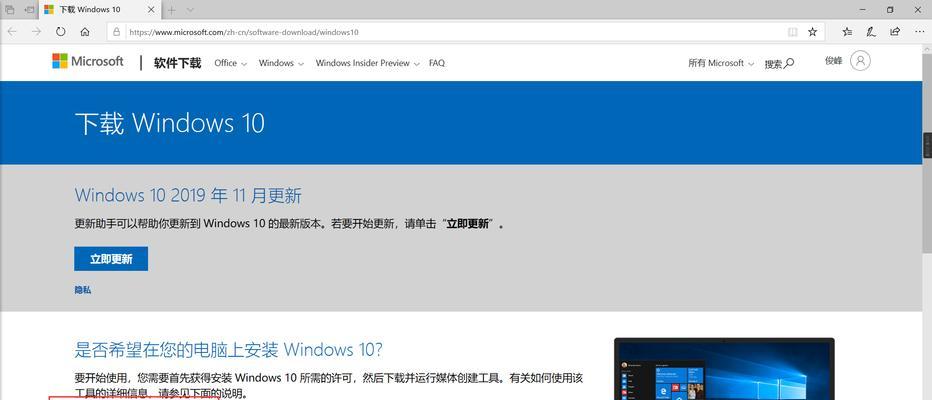Viewport: 932px width, 400px height.
Task: Click the browser back arrow
Action: point(12,32)
